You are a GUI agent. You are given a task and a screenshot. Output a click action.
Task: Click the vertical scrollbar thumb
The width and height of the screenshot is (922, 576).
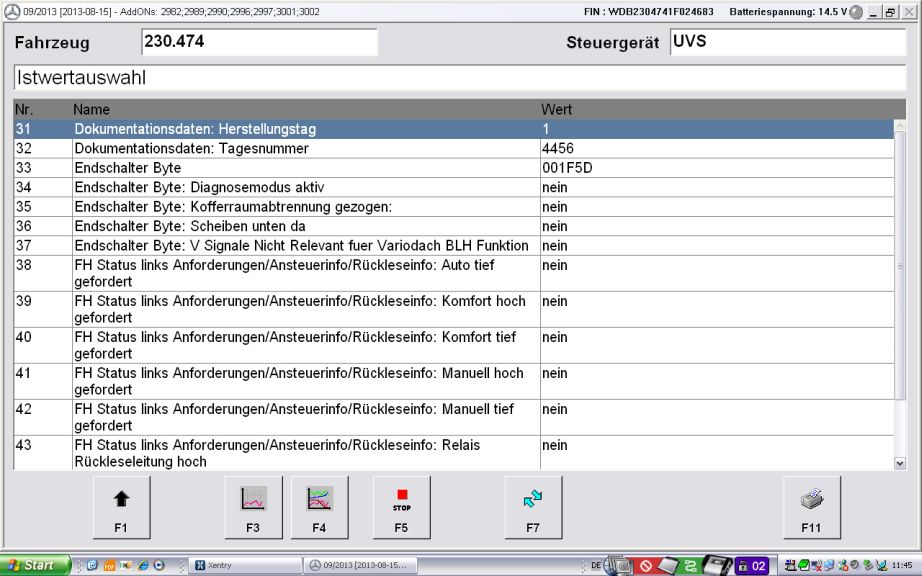(900, 266)
